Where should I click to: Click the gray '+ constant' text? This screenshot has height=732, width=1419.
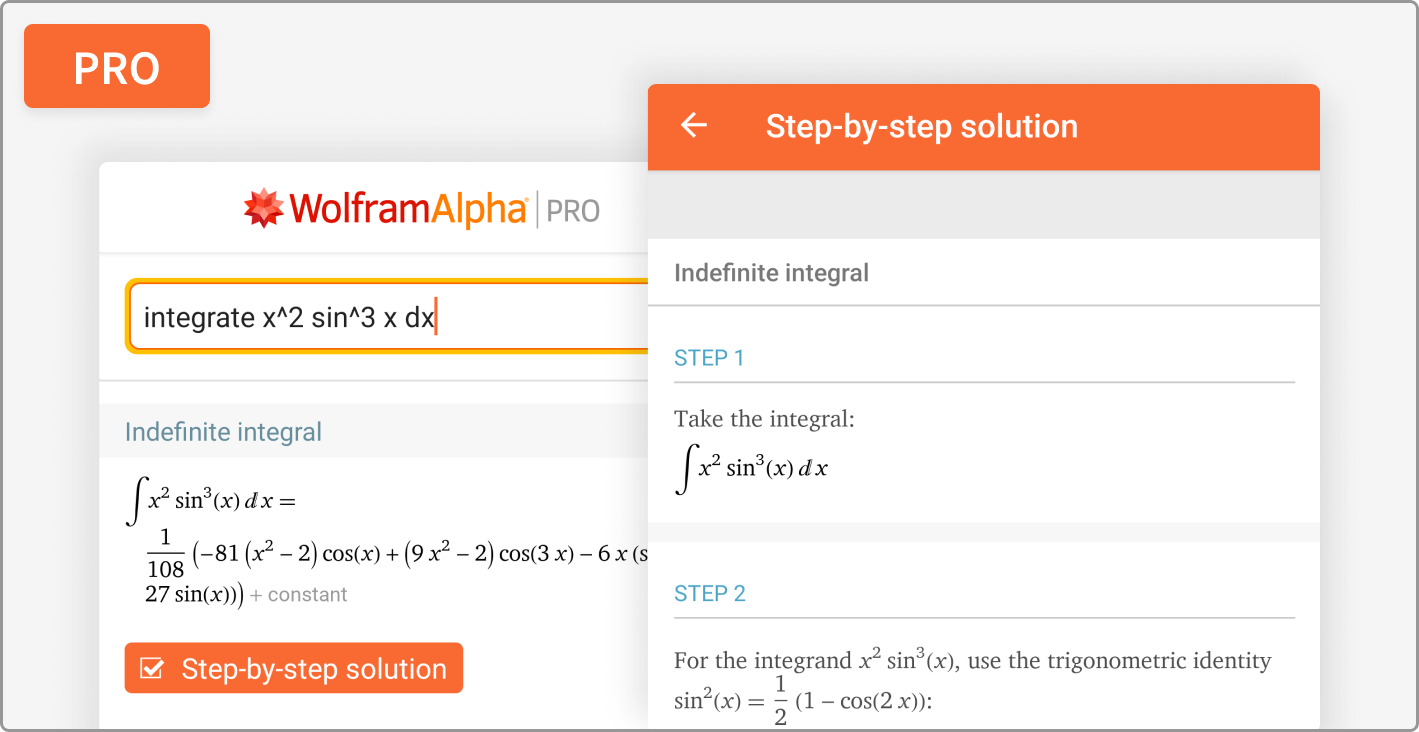coord(298,595)
